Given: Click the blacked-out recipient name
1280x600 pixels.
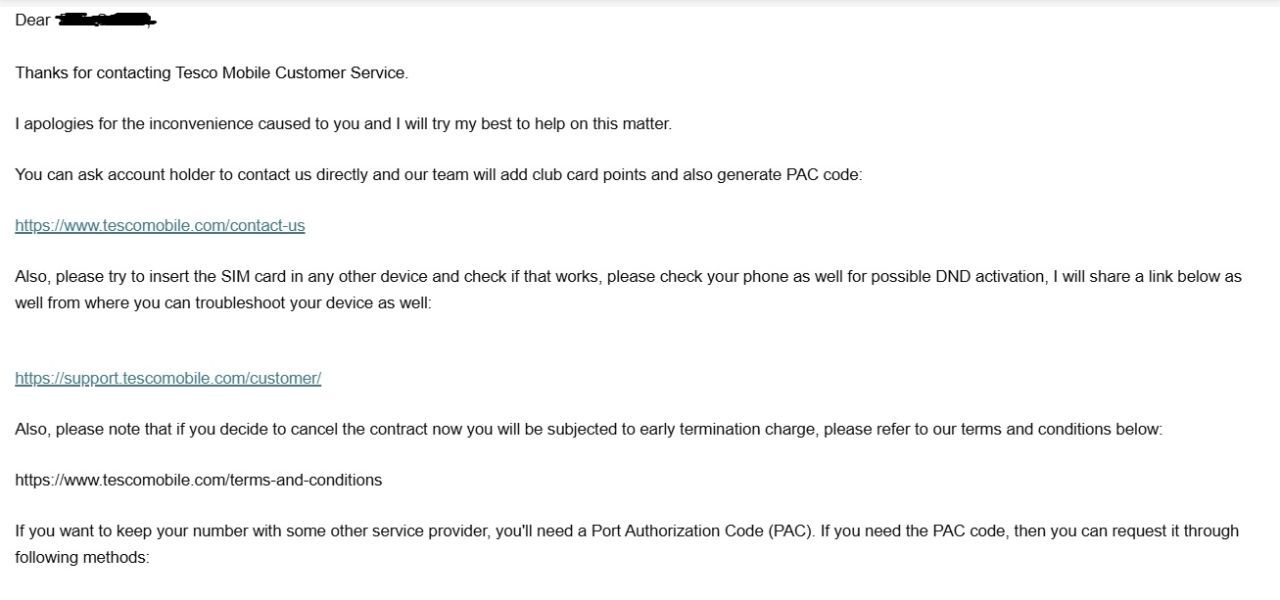Looking at the screenshot, I should [106, 20].
